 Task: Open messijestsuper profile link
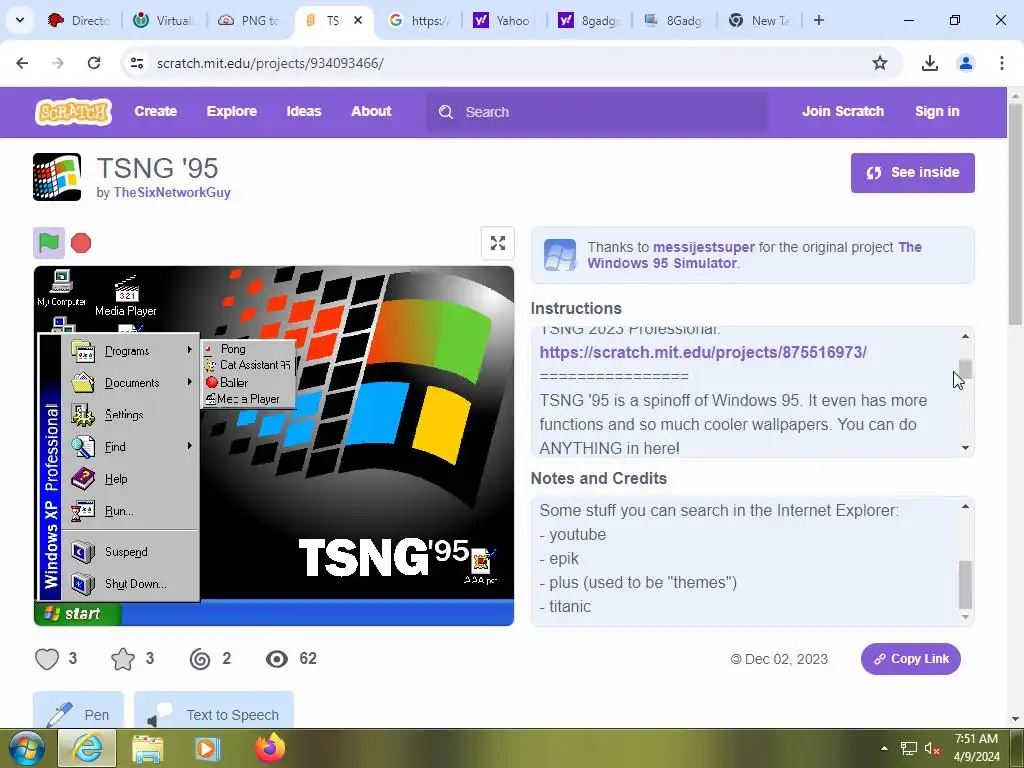pos(703,248)
